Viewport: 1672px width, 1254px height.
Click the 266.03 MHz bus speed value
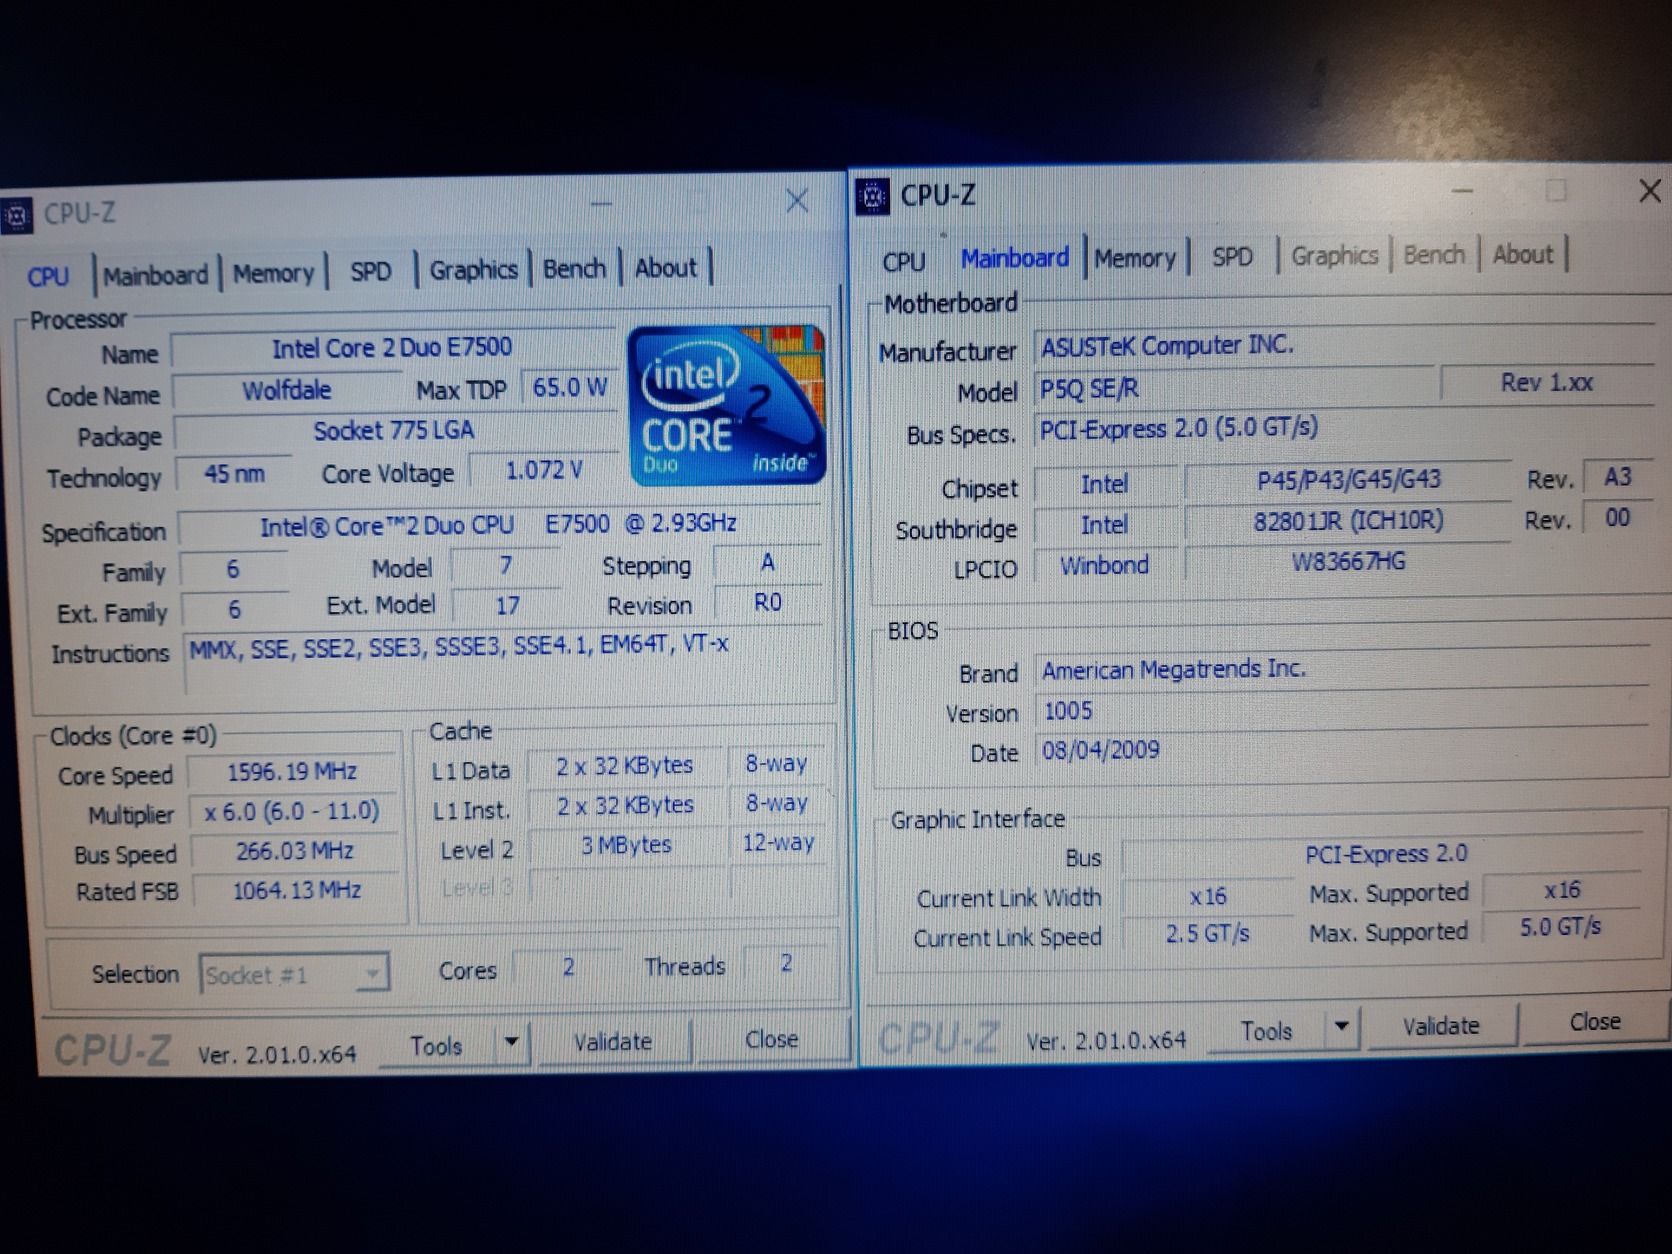[295, 851]
